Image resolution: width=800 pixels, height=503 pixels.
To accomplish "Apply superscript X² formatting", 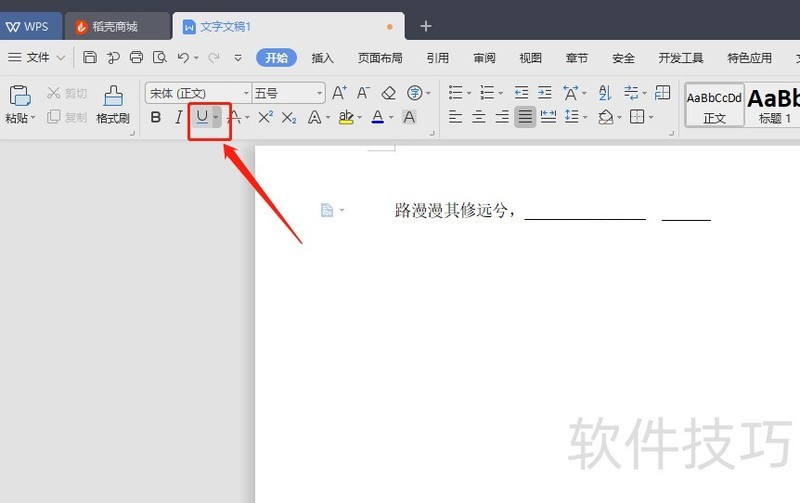I will pos(265,117).
